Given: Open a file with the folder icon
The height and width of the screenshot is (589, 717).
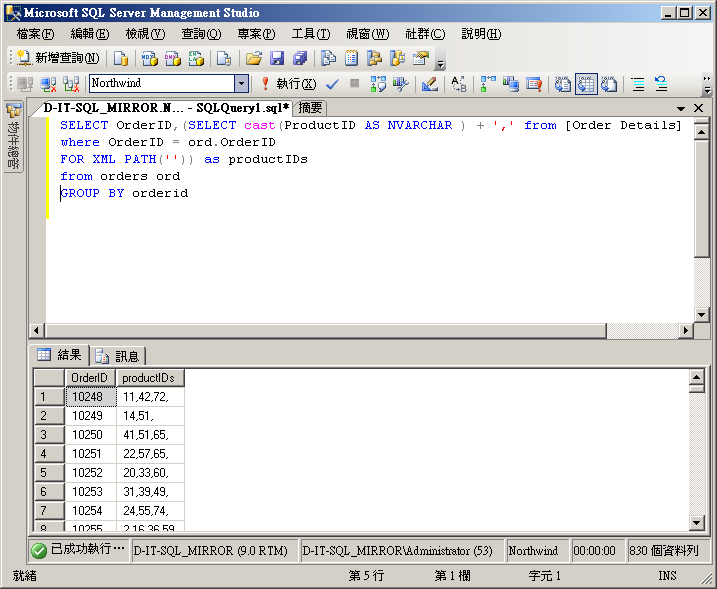Looking at the screenshot, I should point(254,58).
